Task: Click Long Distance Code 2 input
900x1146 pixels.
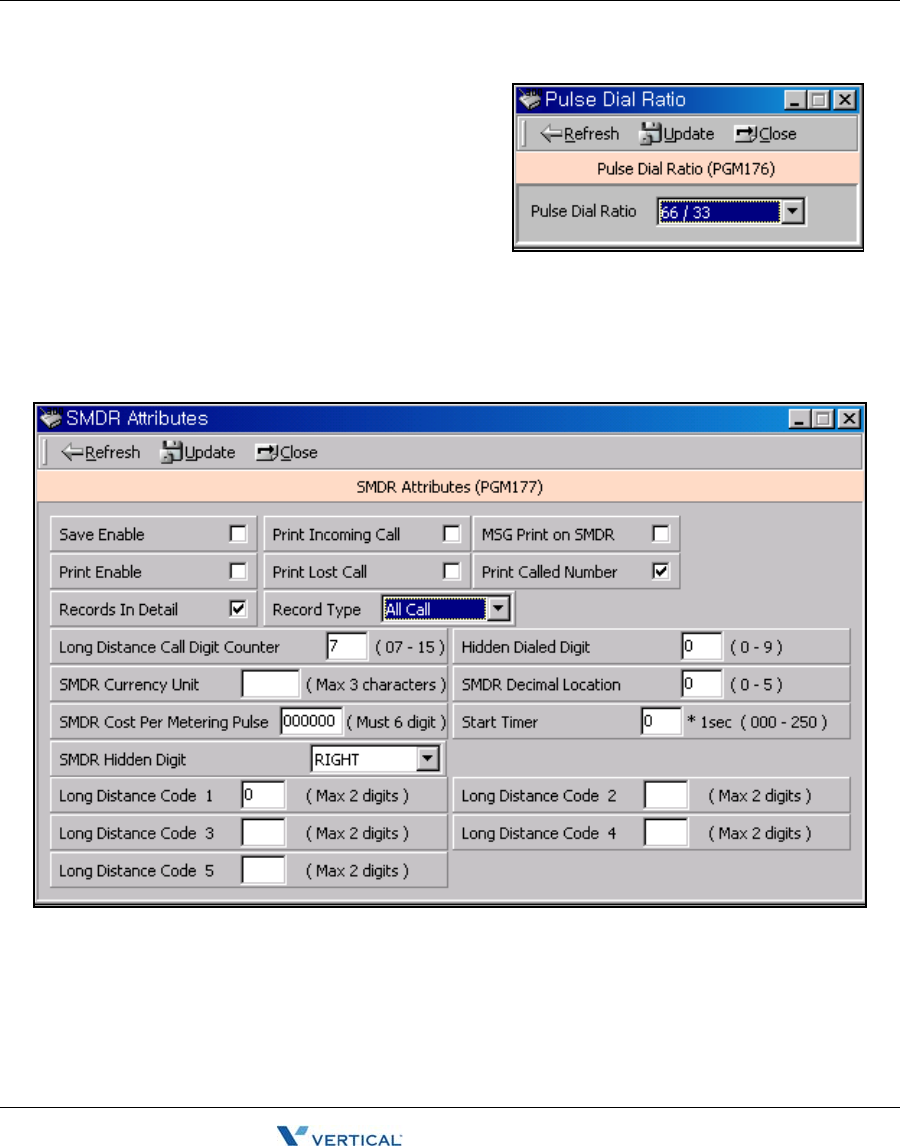Action: tap(666, 795)
